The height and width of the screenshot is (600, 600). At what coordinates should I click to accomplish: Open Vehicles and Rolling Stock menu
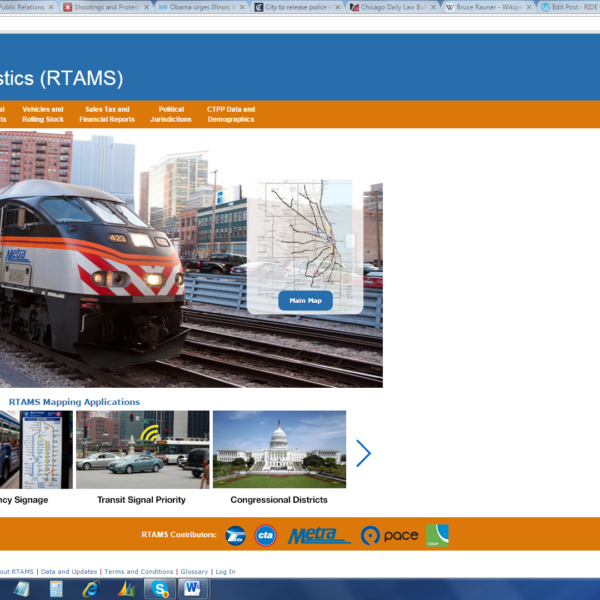click(43, 114)
